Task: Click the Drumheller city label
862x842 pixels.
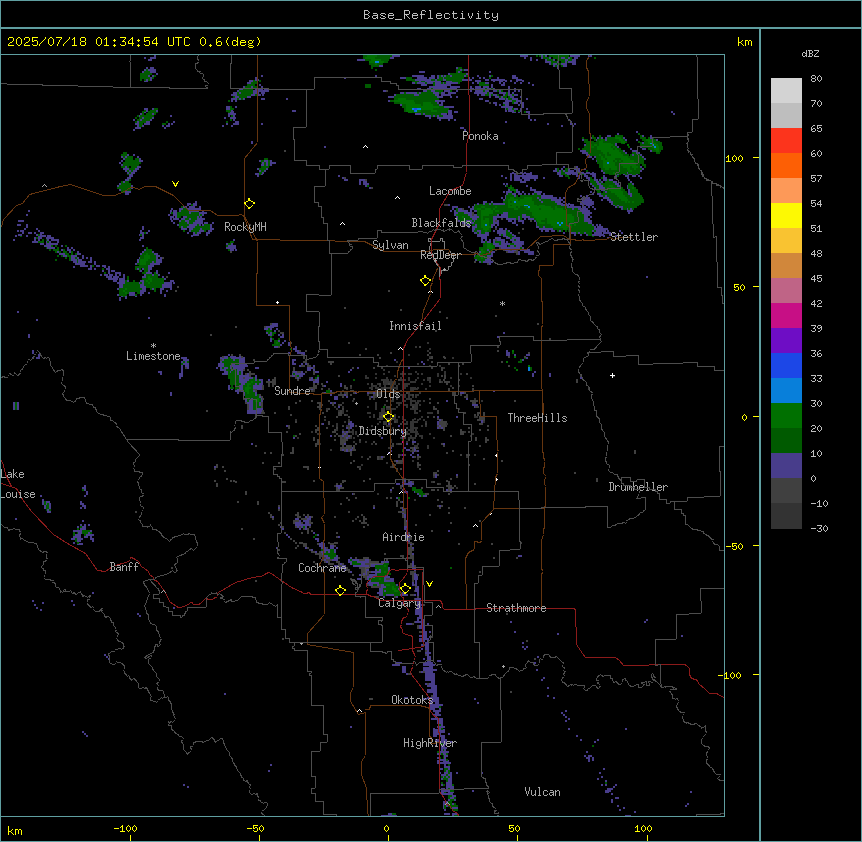Action: [x=638, y=487]
